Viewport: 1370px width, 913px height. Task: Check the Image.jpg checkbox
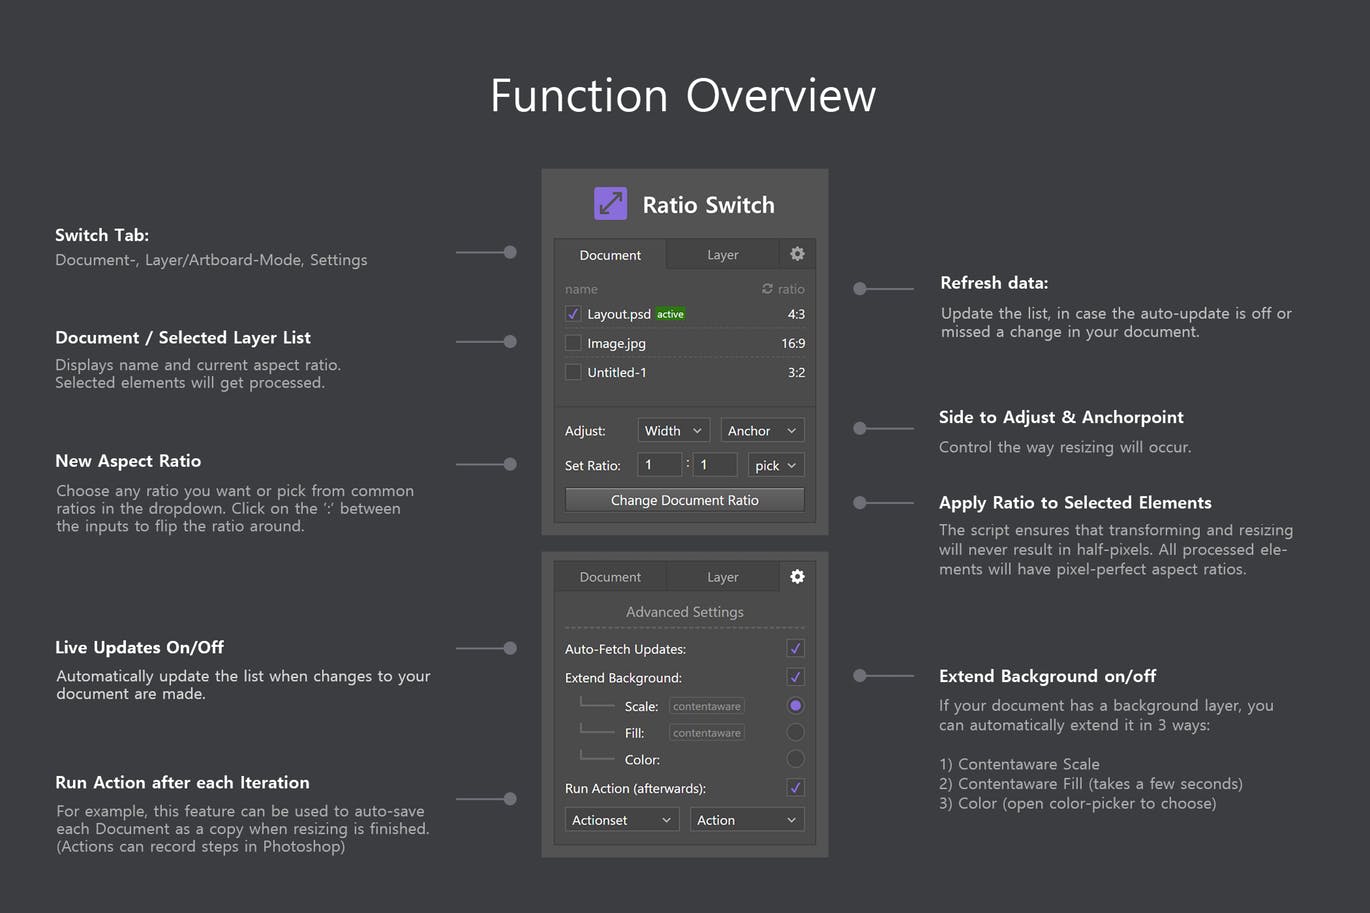pyautogui.click(x=572, y=343)
